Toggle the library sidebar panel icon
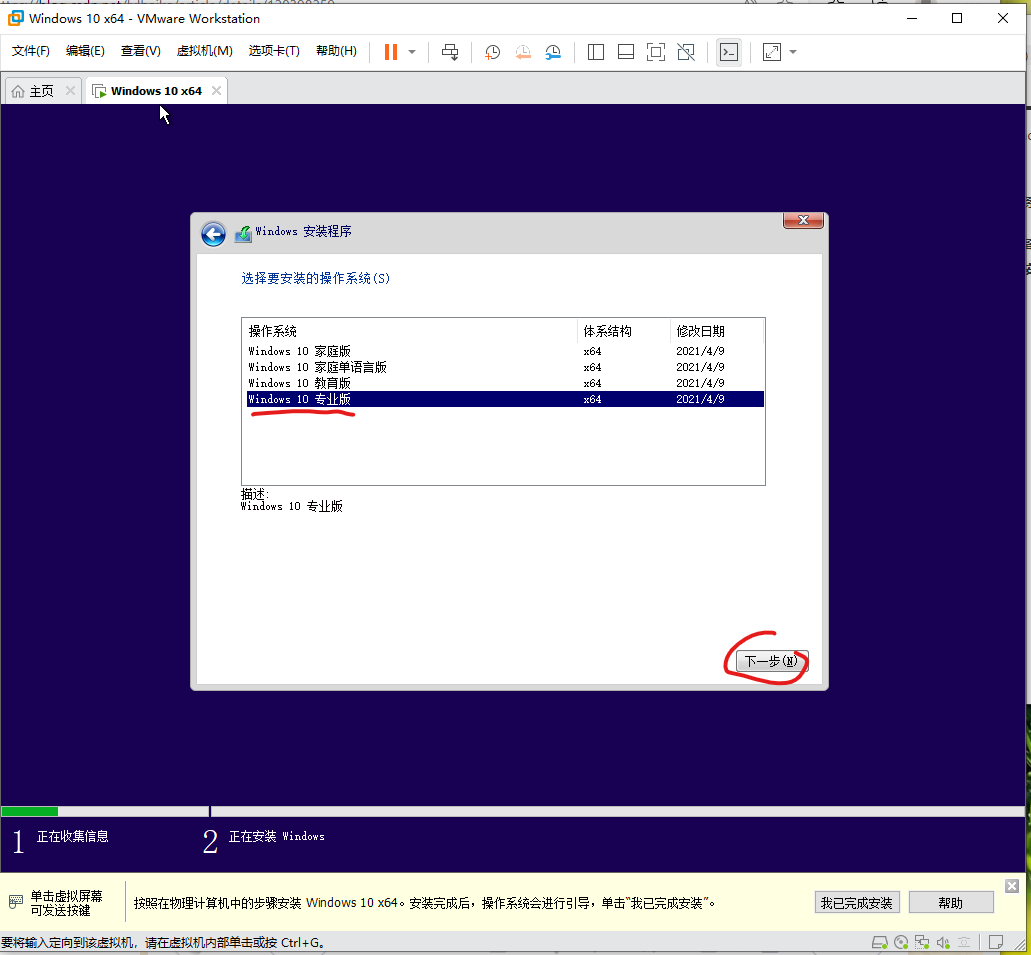This screenshot has height=955, width=1031. point(596,52)
